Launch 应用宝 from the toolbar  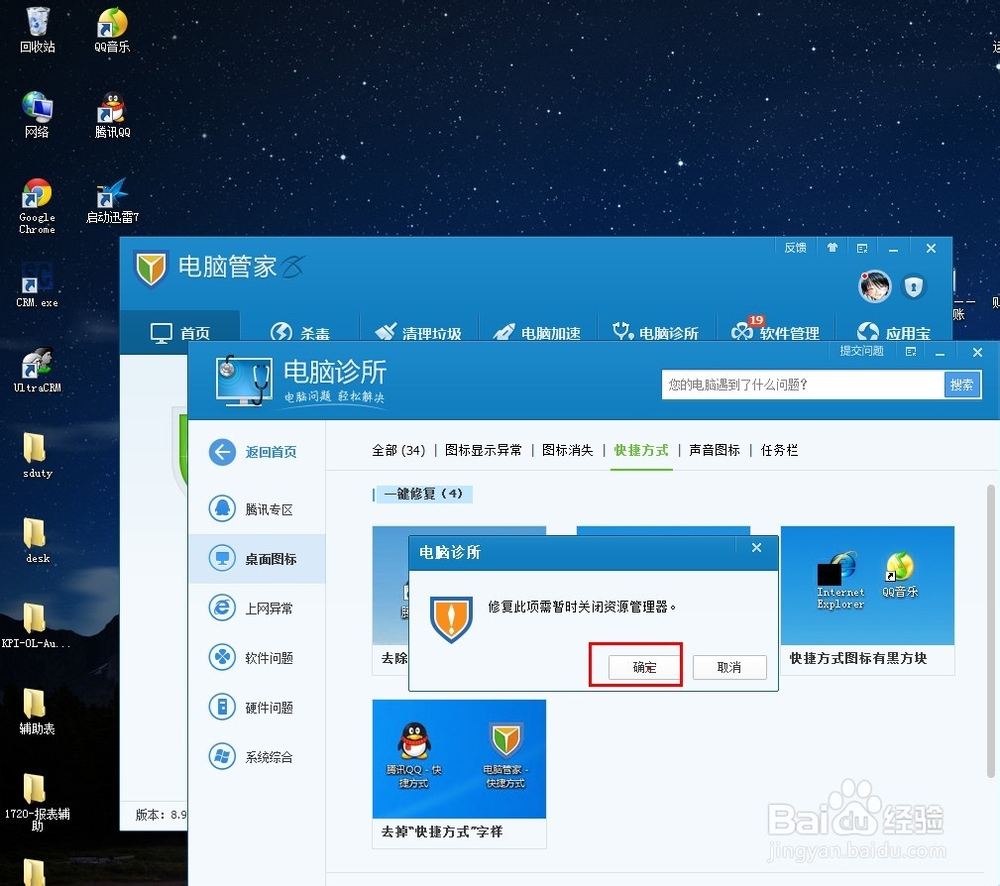[x=893, y=332]
